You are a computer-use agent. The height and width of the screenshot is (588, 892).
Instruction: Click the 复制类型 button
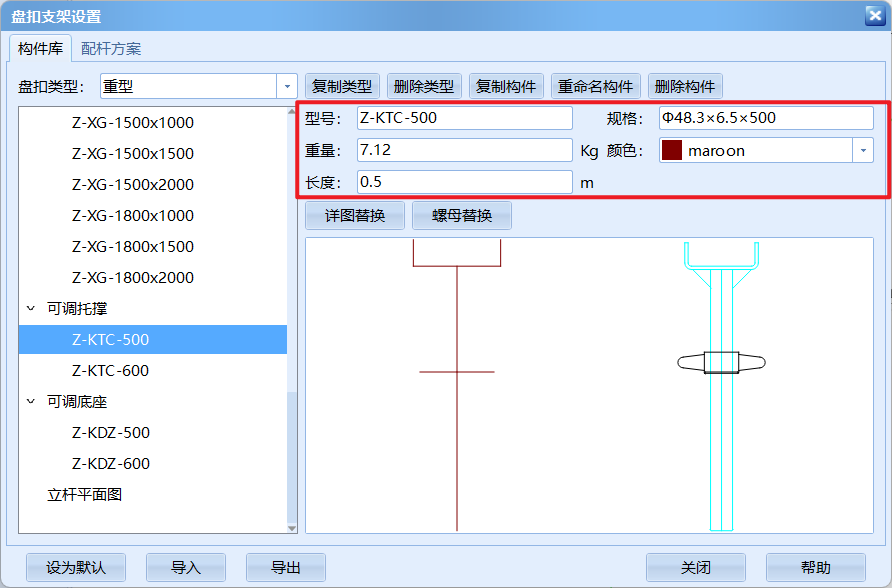342,87
